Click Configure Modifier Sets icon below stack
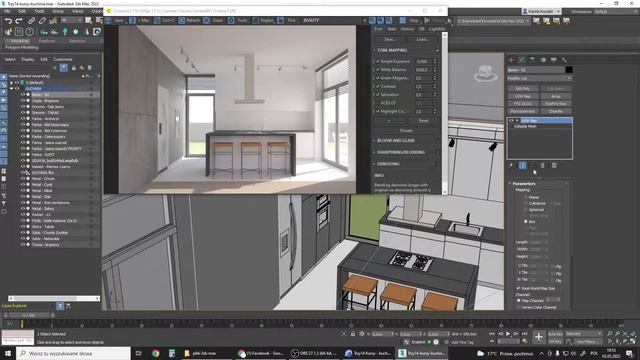640x360 pixels. tap(554, 165)
